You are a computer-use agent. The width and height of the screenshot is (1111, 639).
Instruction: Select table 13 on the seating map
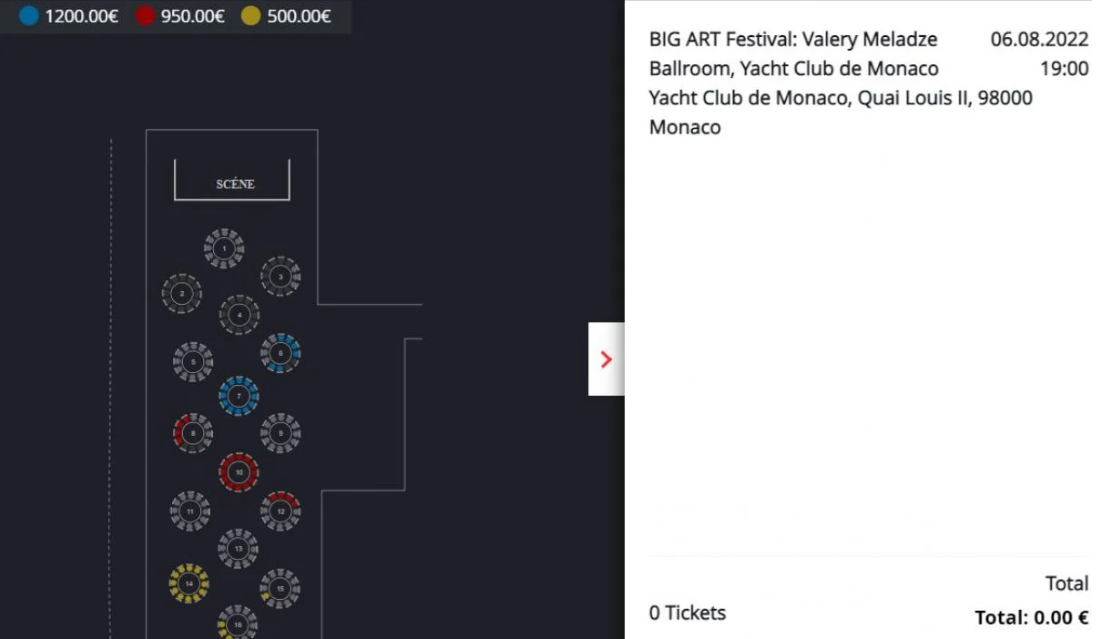pyautogui.click(x=238, y=548)
